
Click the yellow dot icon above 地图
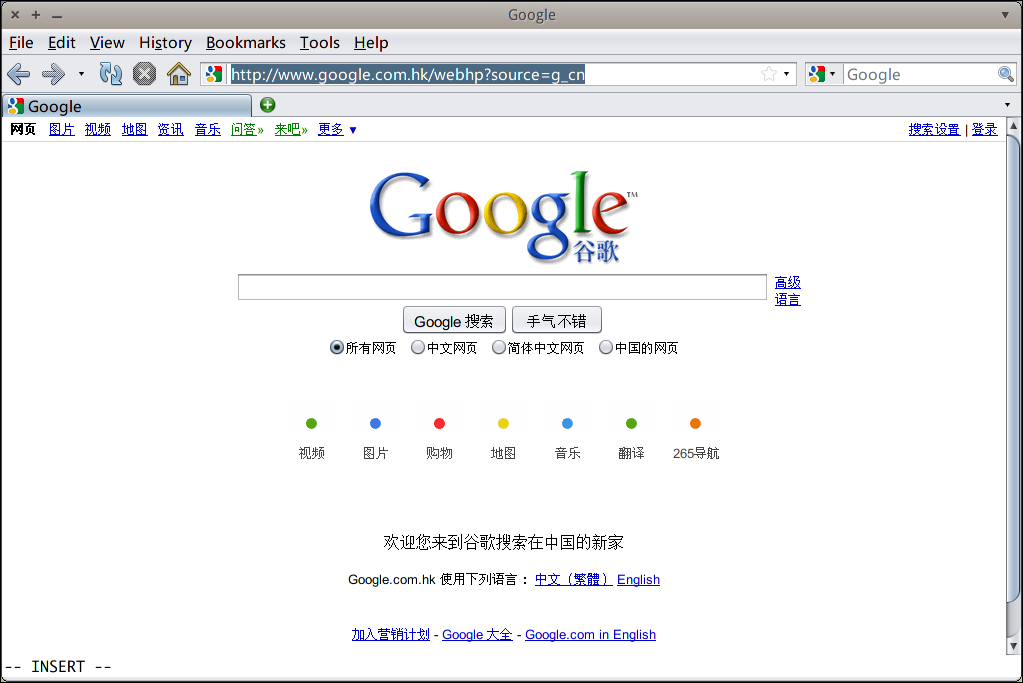(503, 423)
